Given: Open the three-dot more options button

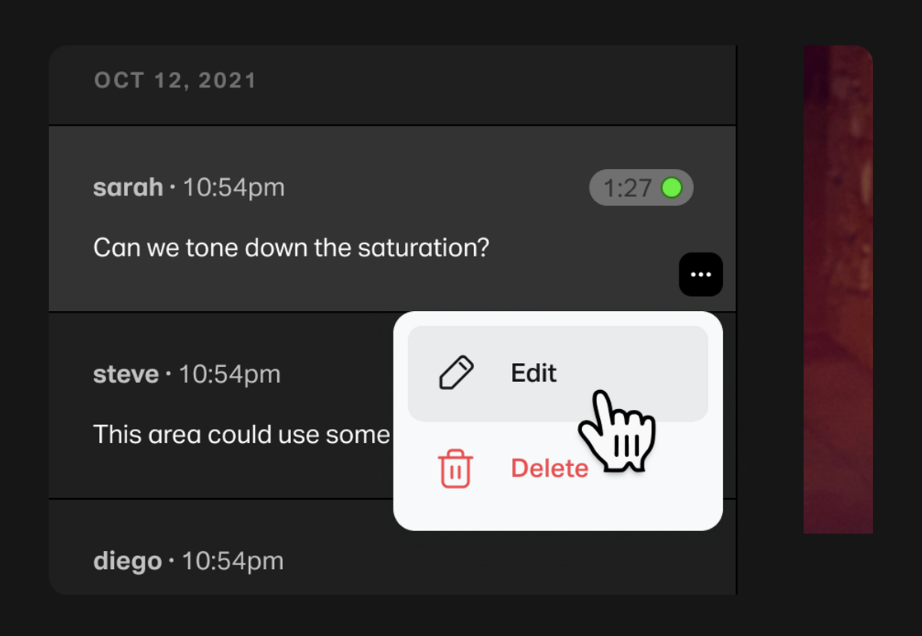Looking at the screenshot, I should click(x=701, y=275).
